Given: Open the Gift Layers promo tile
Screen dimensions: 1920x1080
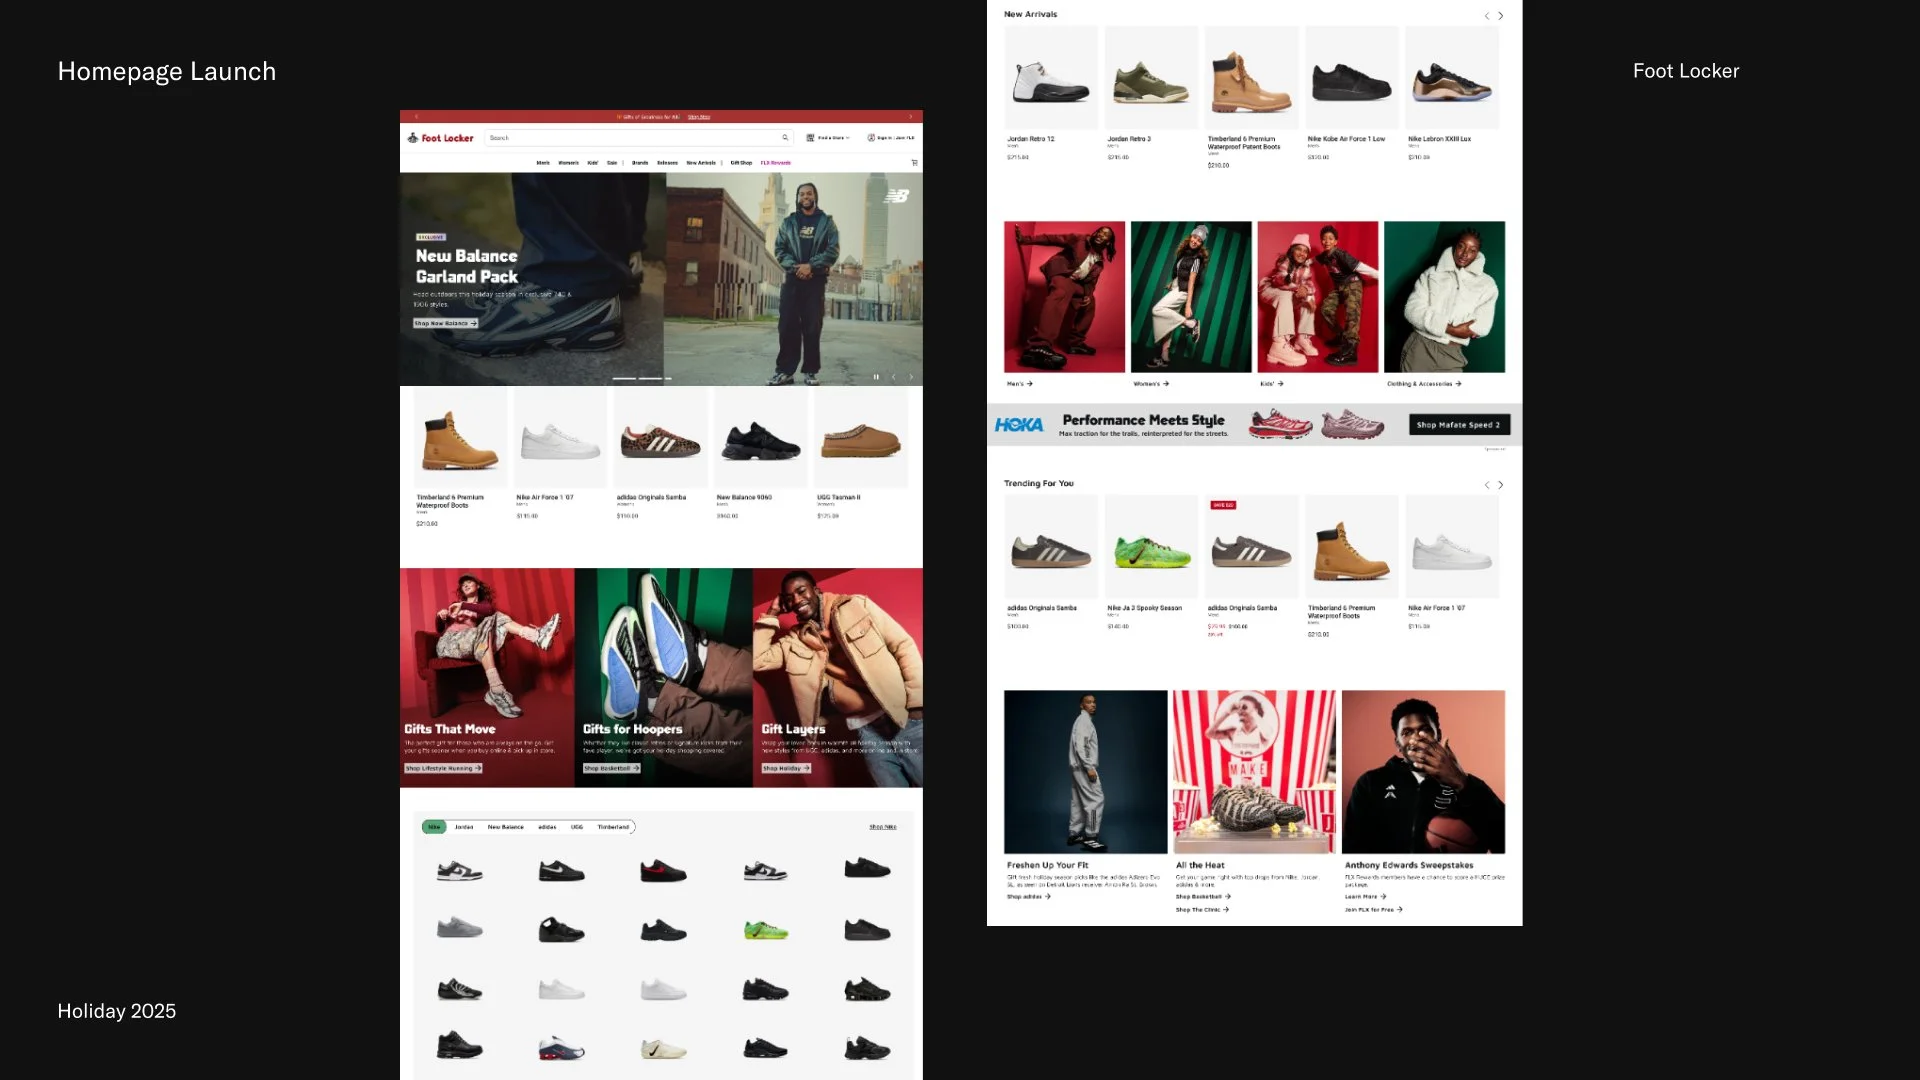Looking at the screenshot, I should (838, 678).
